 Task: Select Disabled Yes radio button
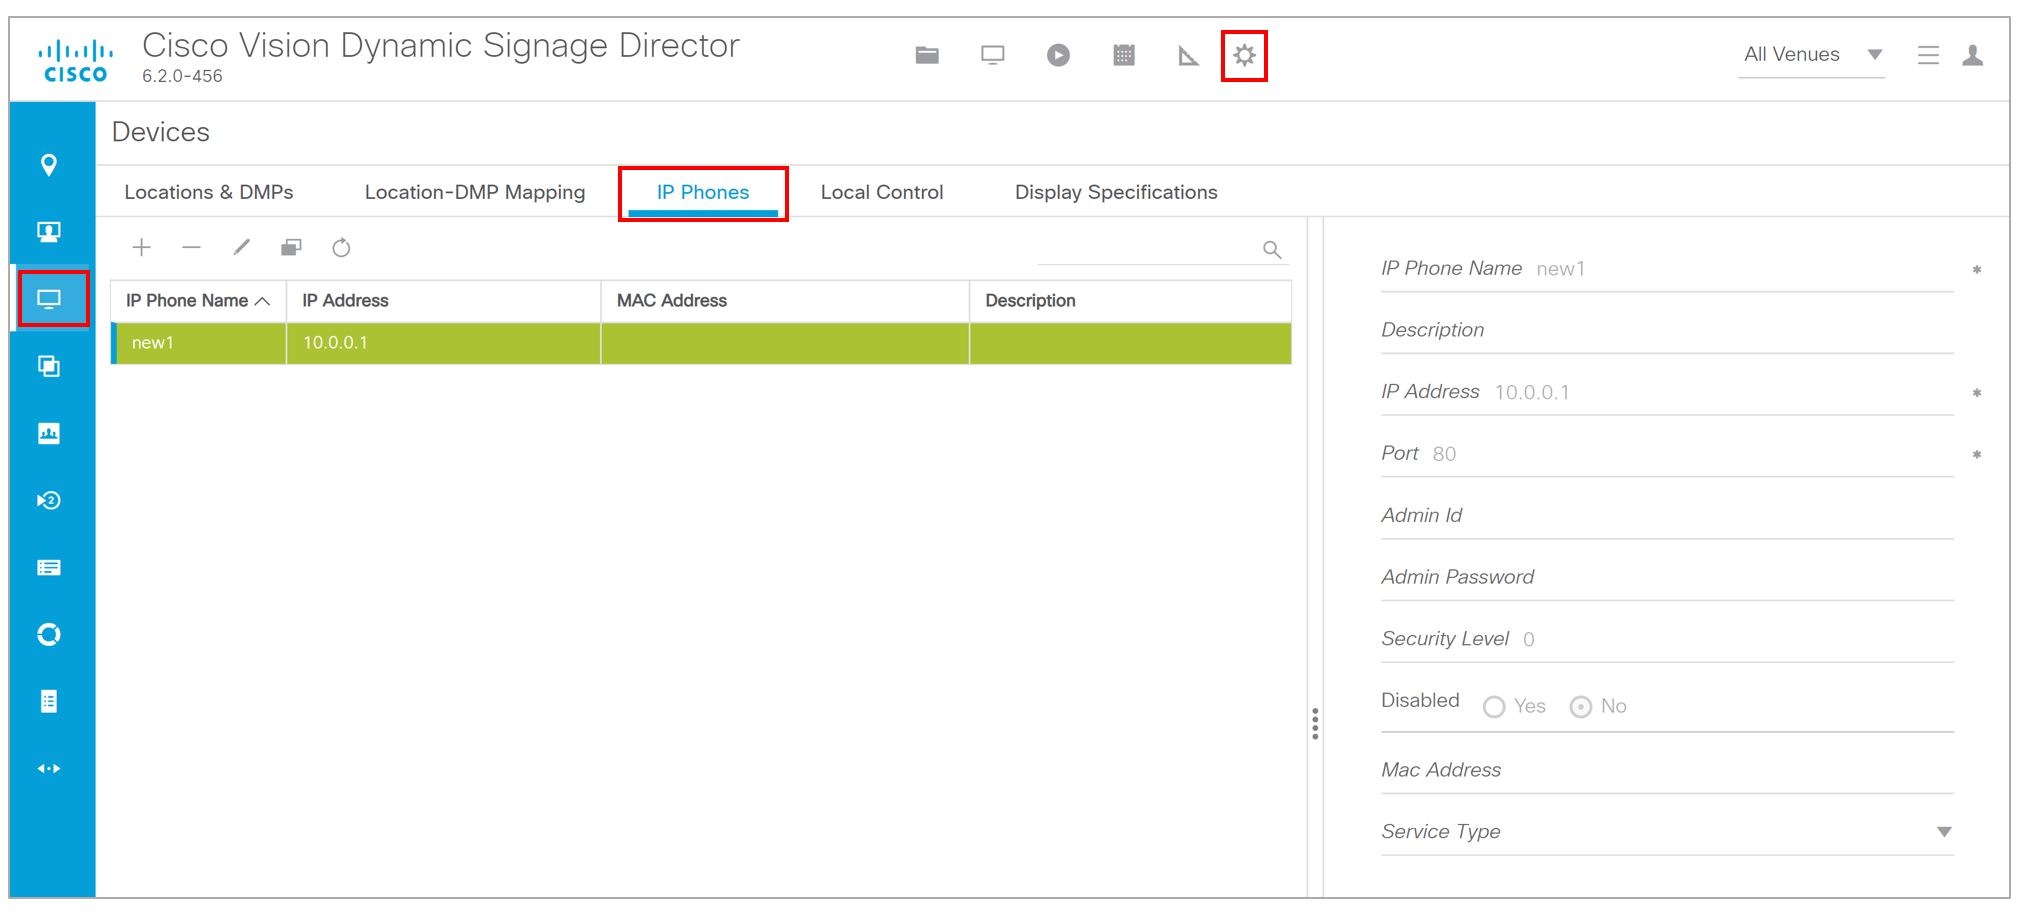click(x=1494, y=707)
